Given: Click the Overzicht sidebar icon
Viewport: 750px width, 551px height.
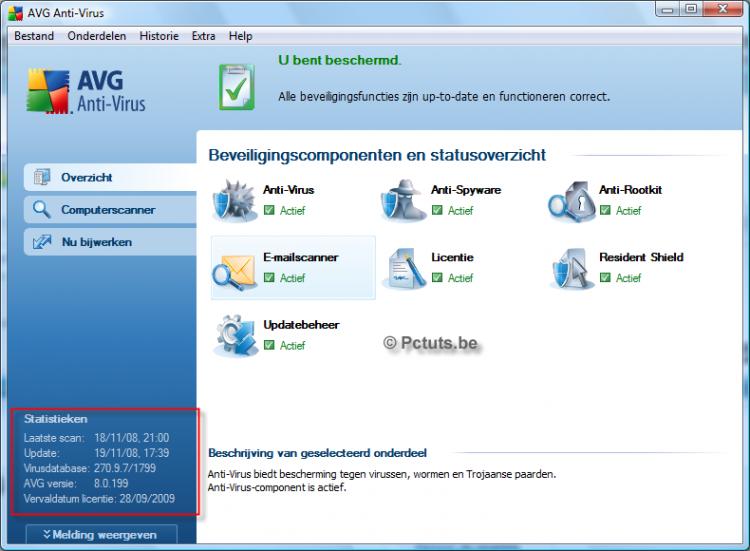Looking at the screenshot, I should [x=42, y=177].
